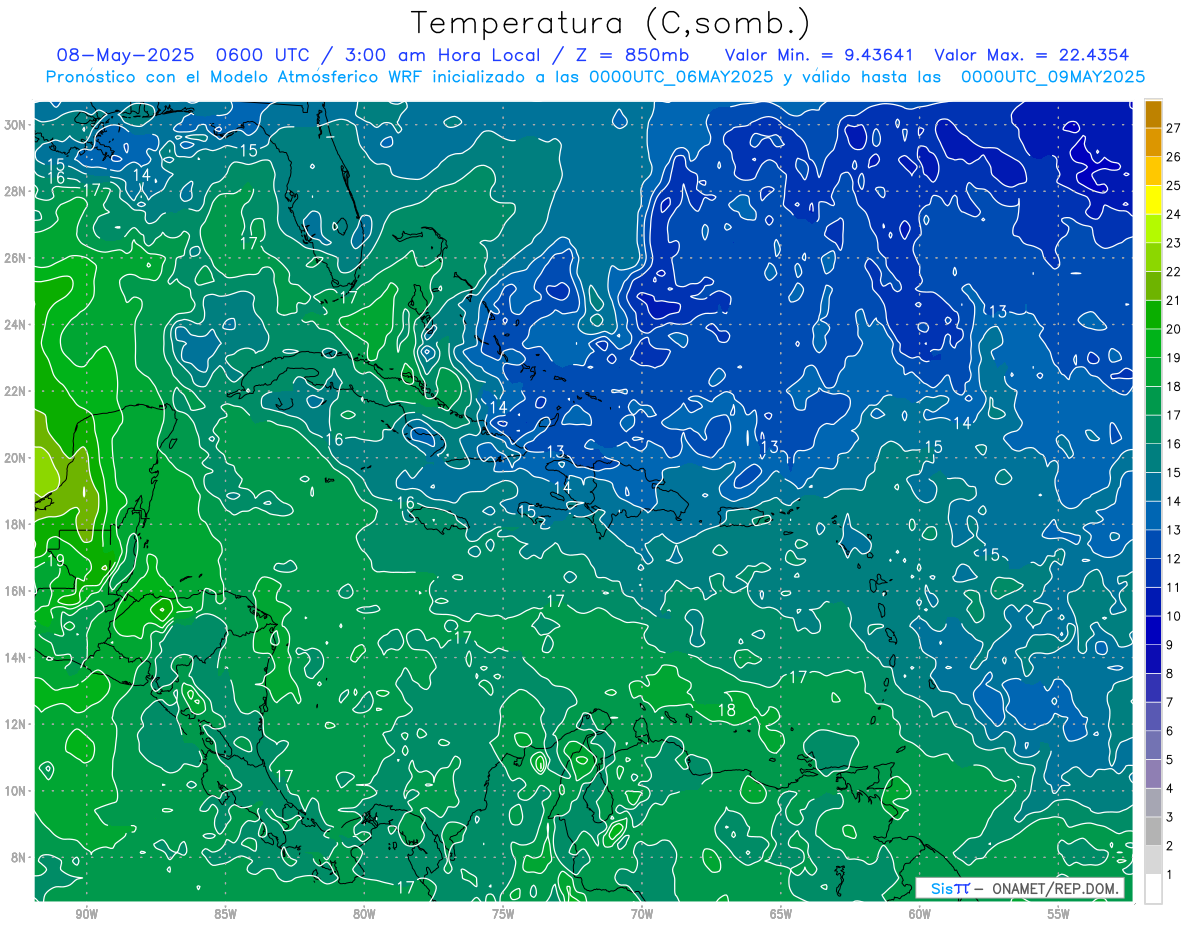The width and height of the screenshot is (1200, 927).
Task: Click "Valor Min. = 9.43641" text
Action: [x=821, y=56]
